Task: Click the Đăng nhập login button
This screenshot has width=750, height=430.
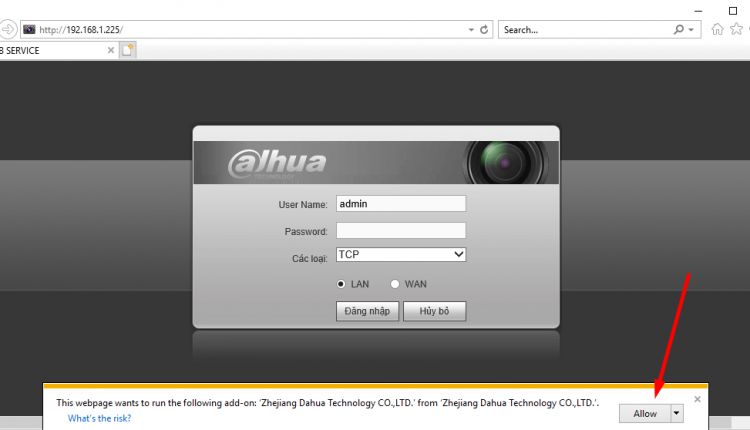Action: pyautogui.click(x=367, y=311)
